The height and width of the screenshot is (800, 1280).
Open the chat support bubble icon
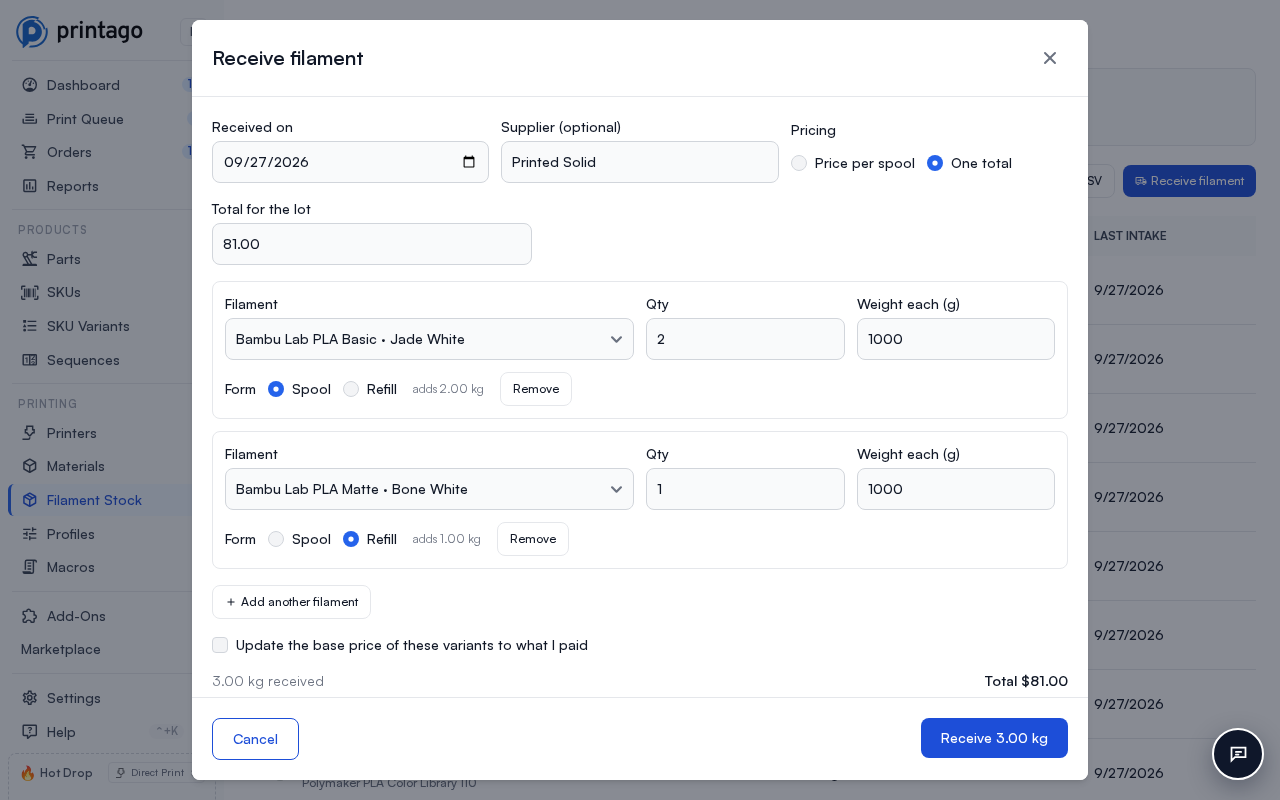tap(1238, 754)
